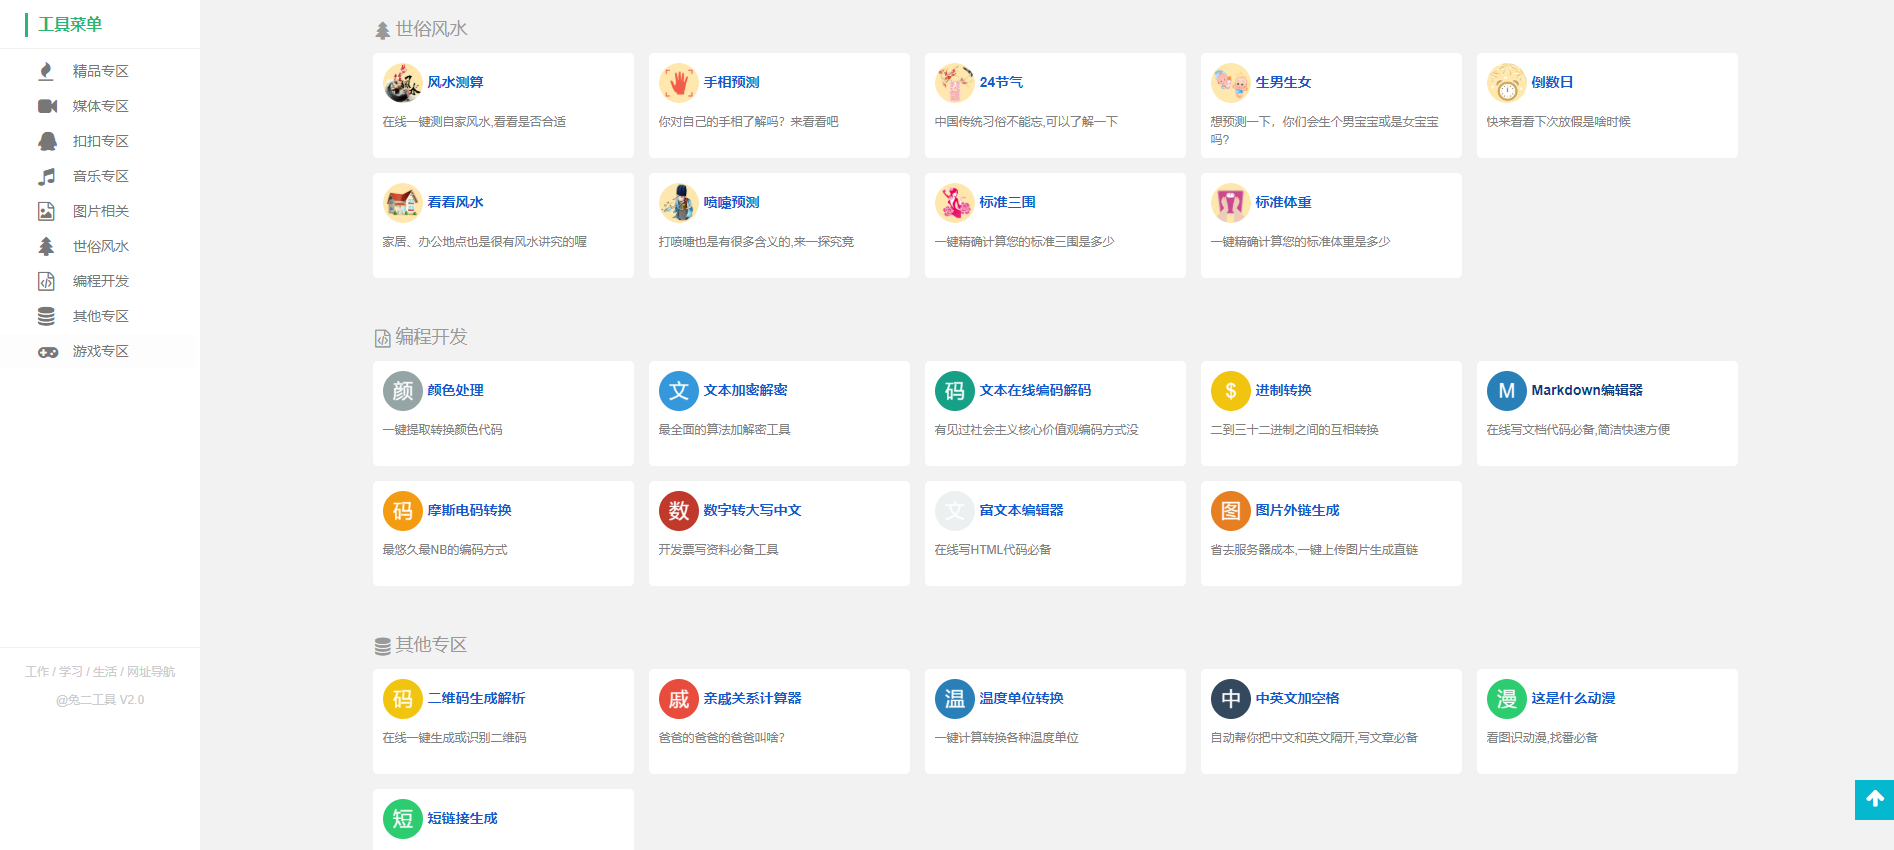
Task: Click description 一键精确计算您的标准体重是多少
Action: coord(1300,242)
